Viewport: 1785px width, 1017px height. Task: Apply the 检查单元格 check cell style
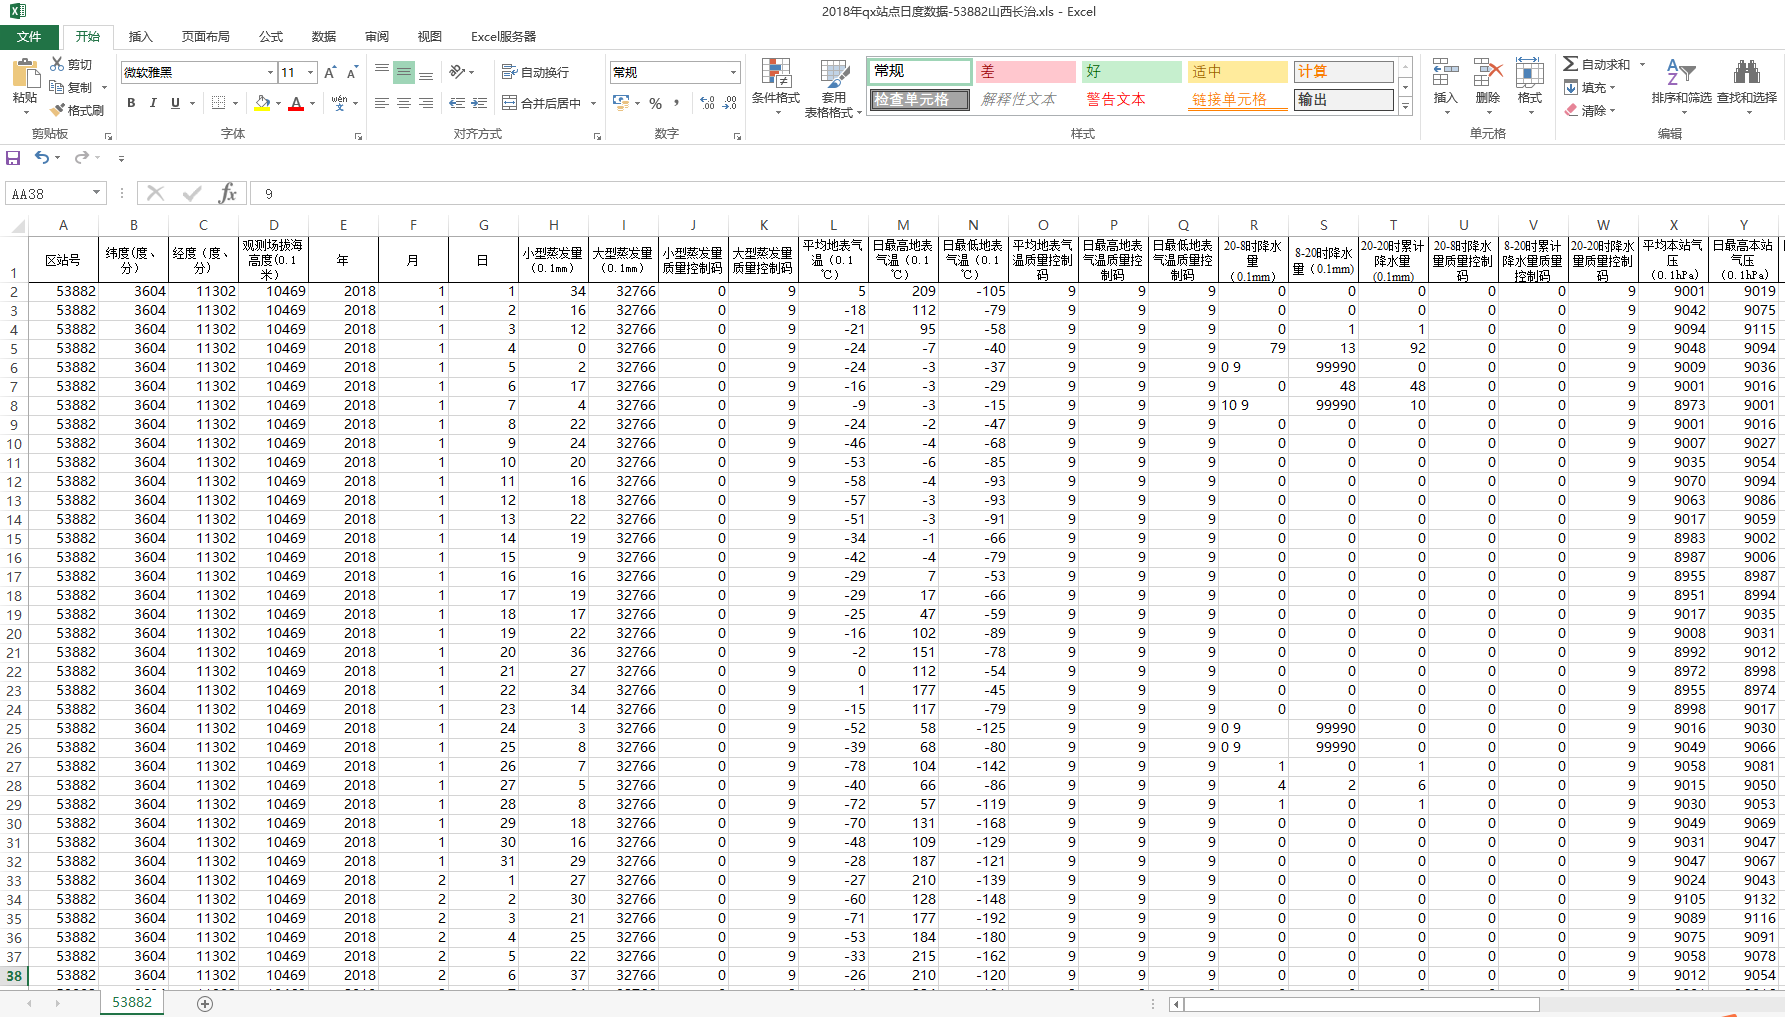pyautogui.click(x=920, y=100)
